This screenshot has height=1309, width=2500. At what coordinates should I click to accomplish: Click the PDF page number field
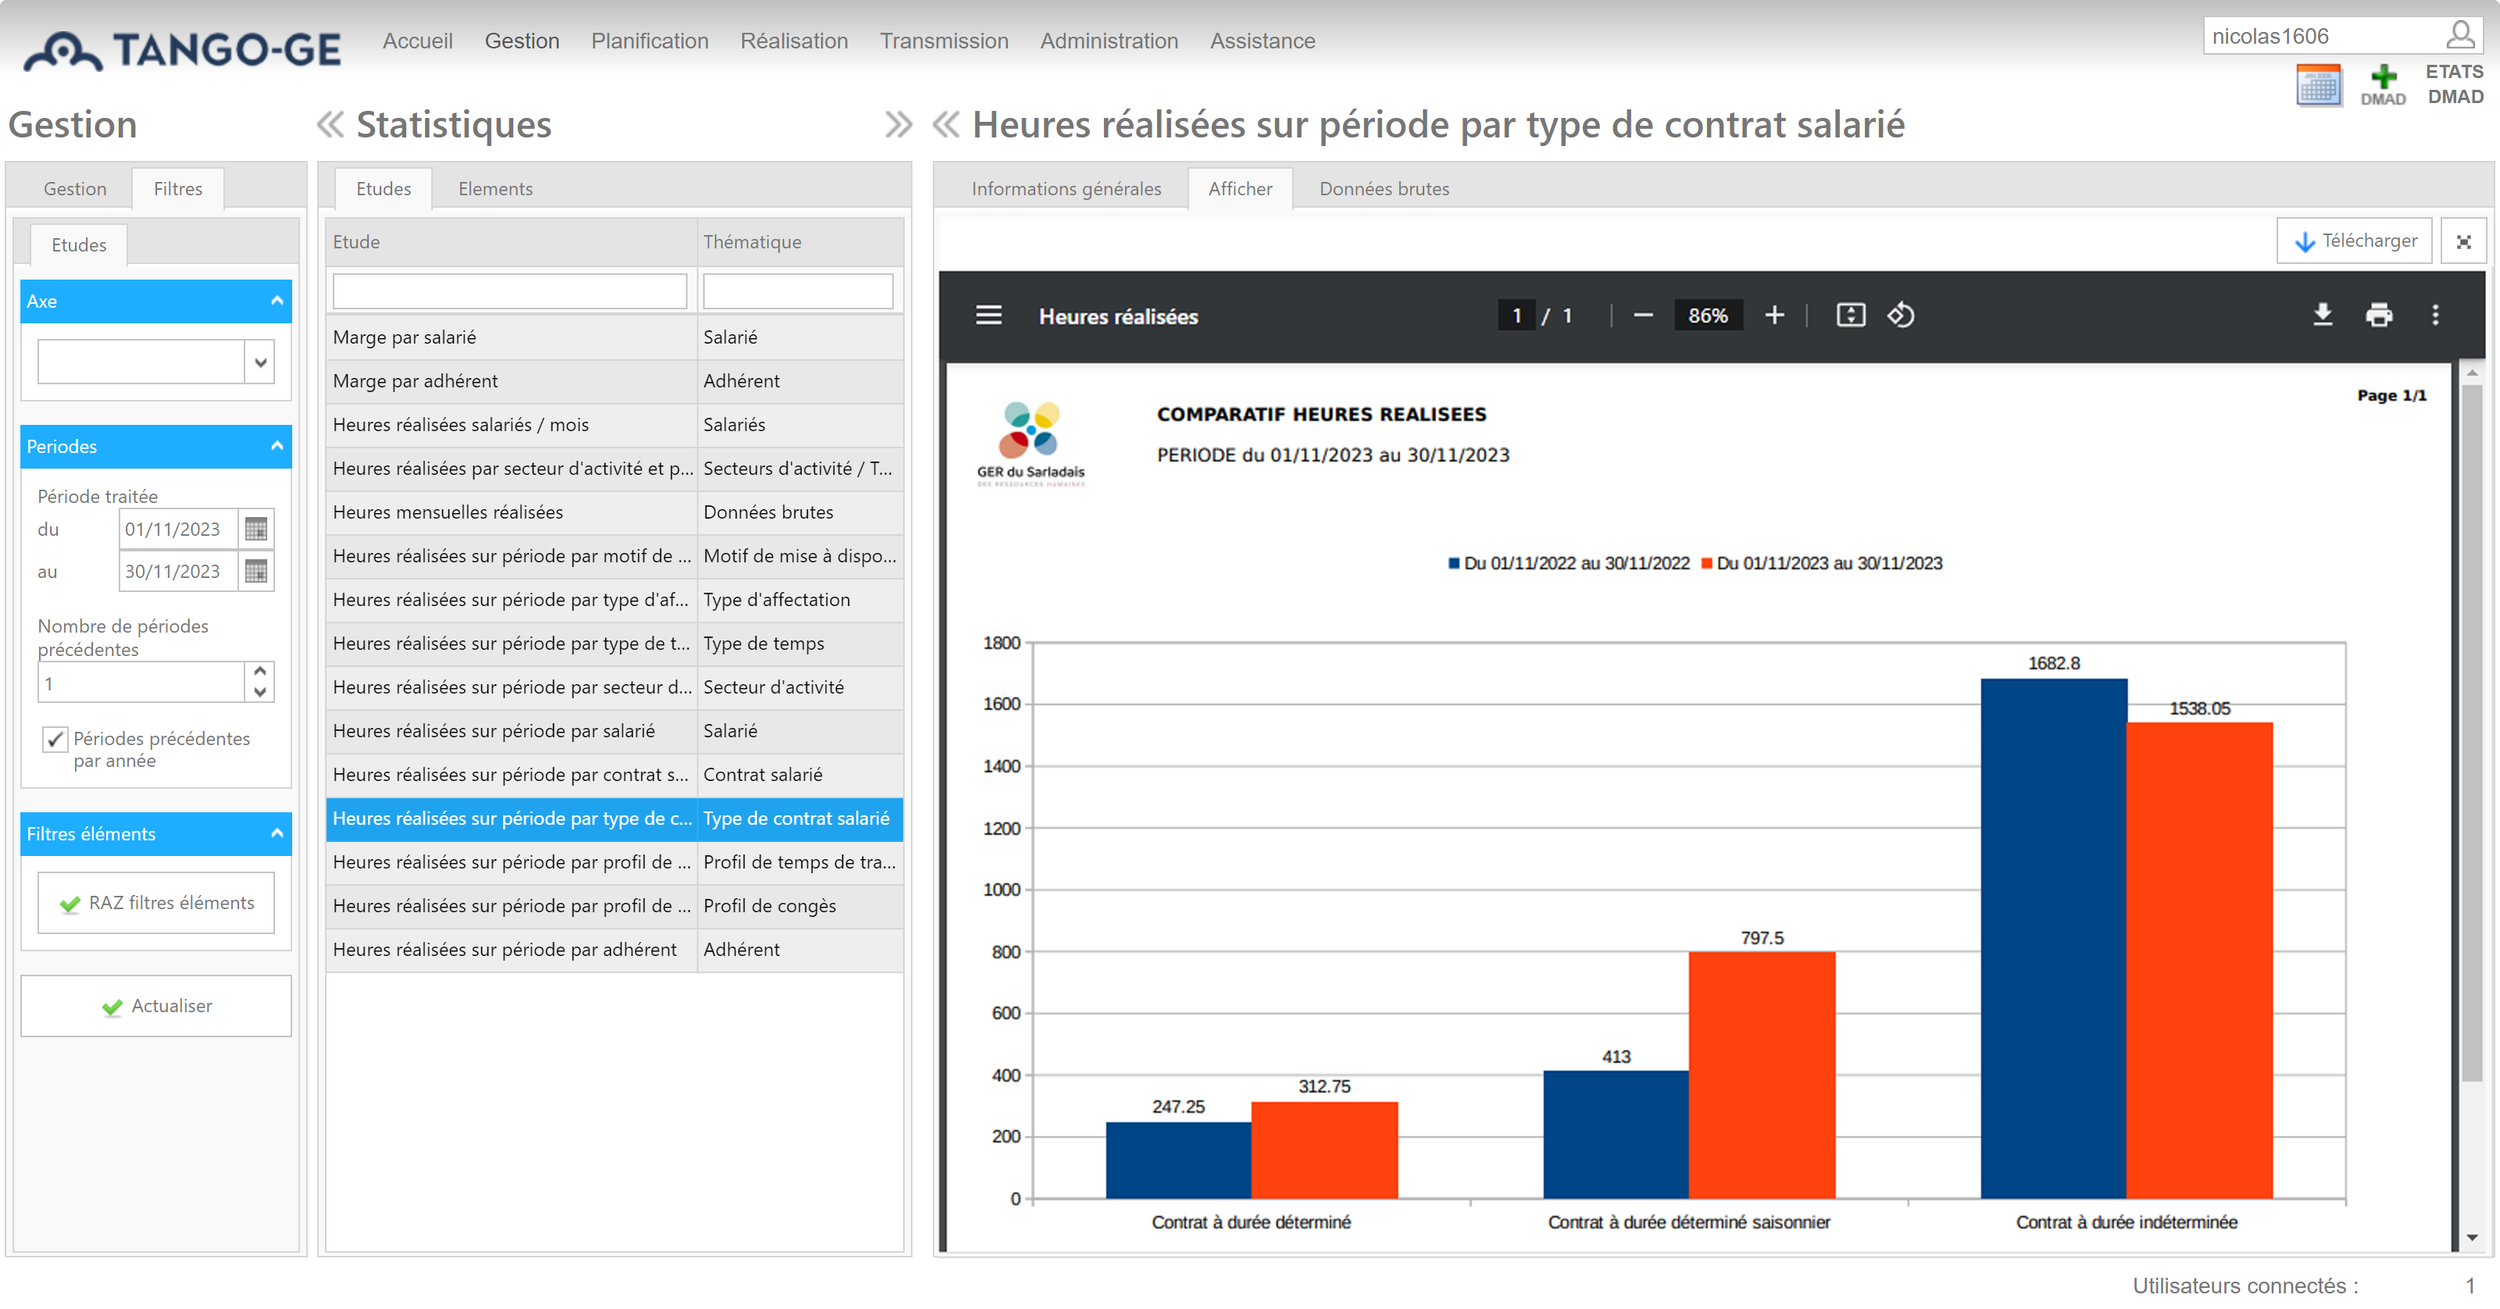click(x=1517, y=316)
